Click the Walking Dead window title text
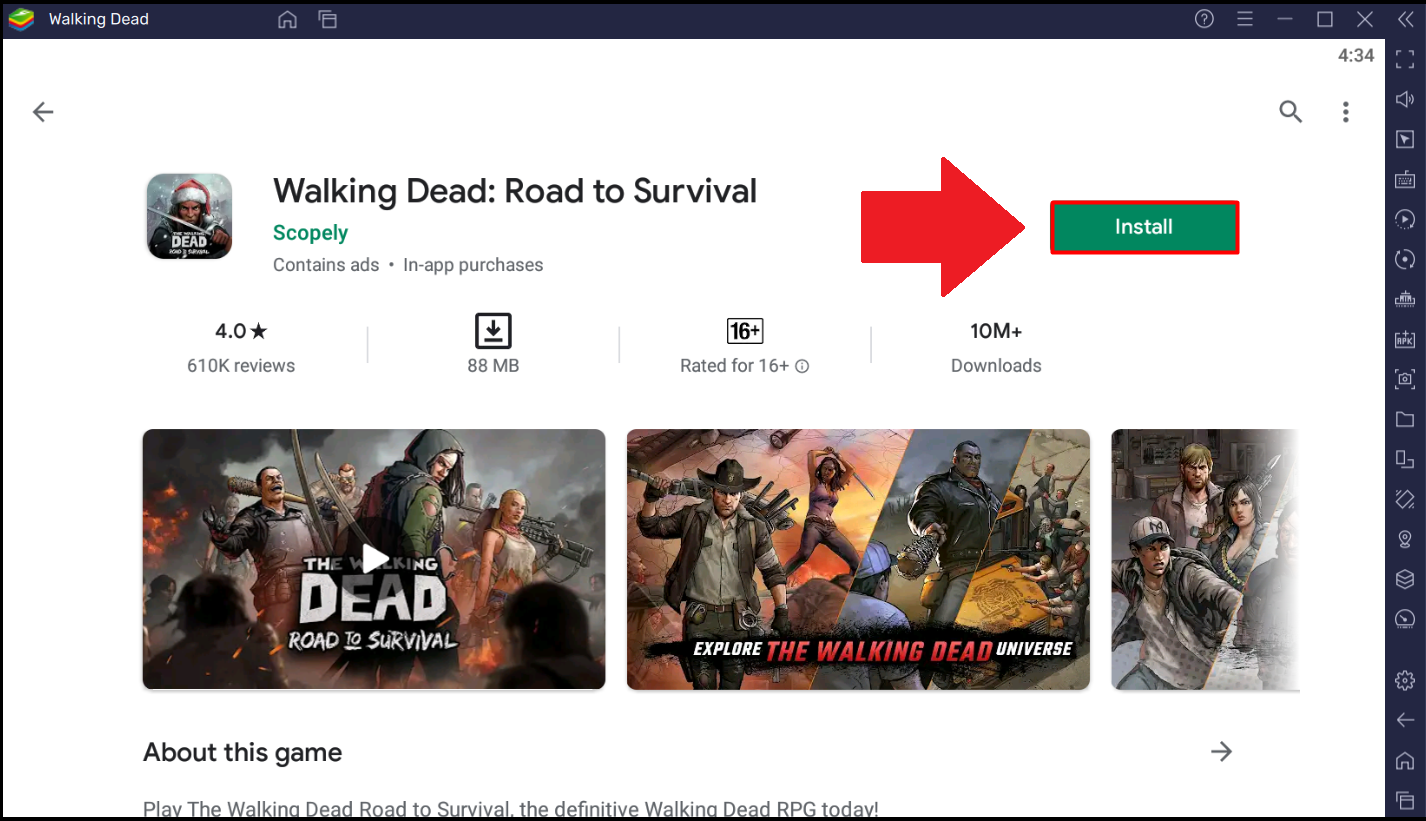 (99, 19)
